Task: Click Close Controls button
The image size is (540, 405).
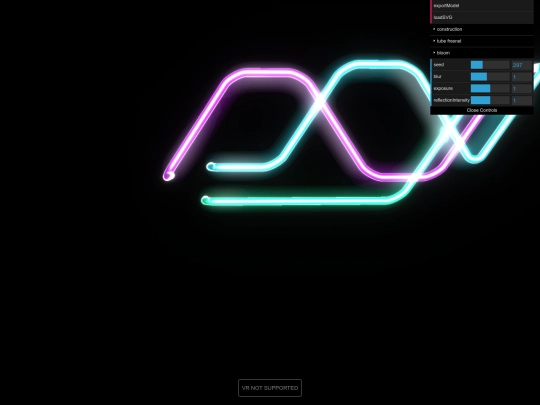Action: coord(482,110)
